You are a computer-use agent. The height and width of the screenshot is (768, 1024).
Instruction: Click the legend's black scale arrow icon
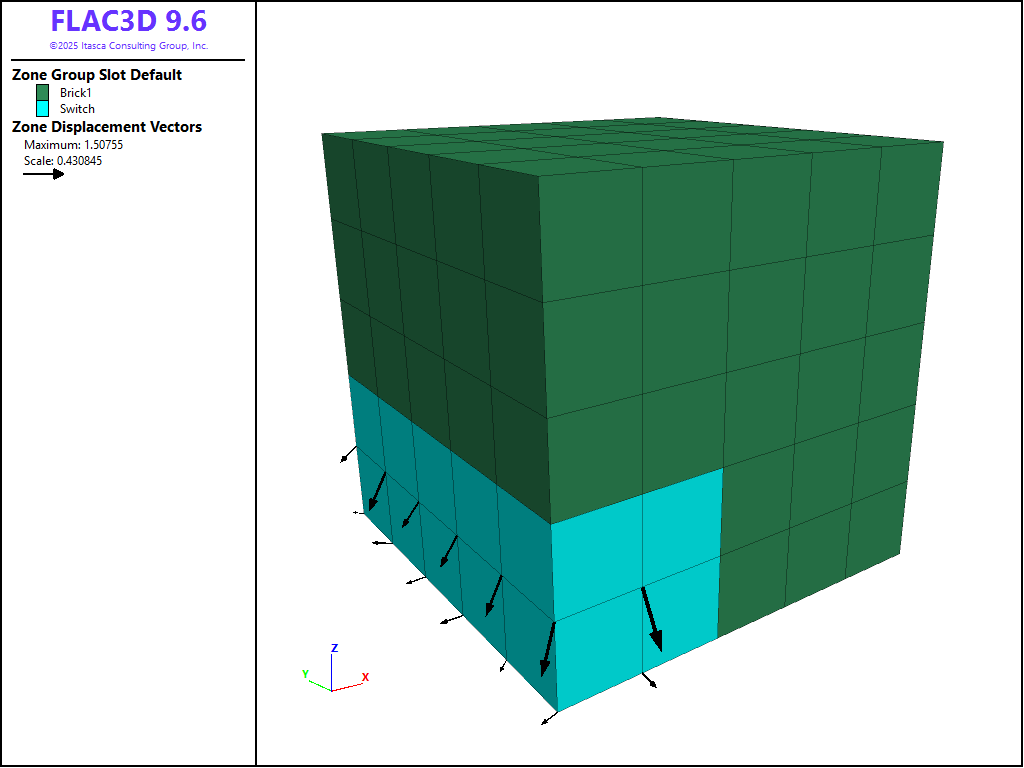point(43,174)
